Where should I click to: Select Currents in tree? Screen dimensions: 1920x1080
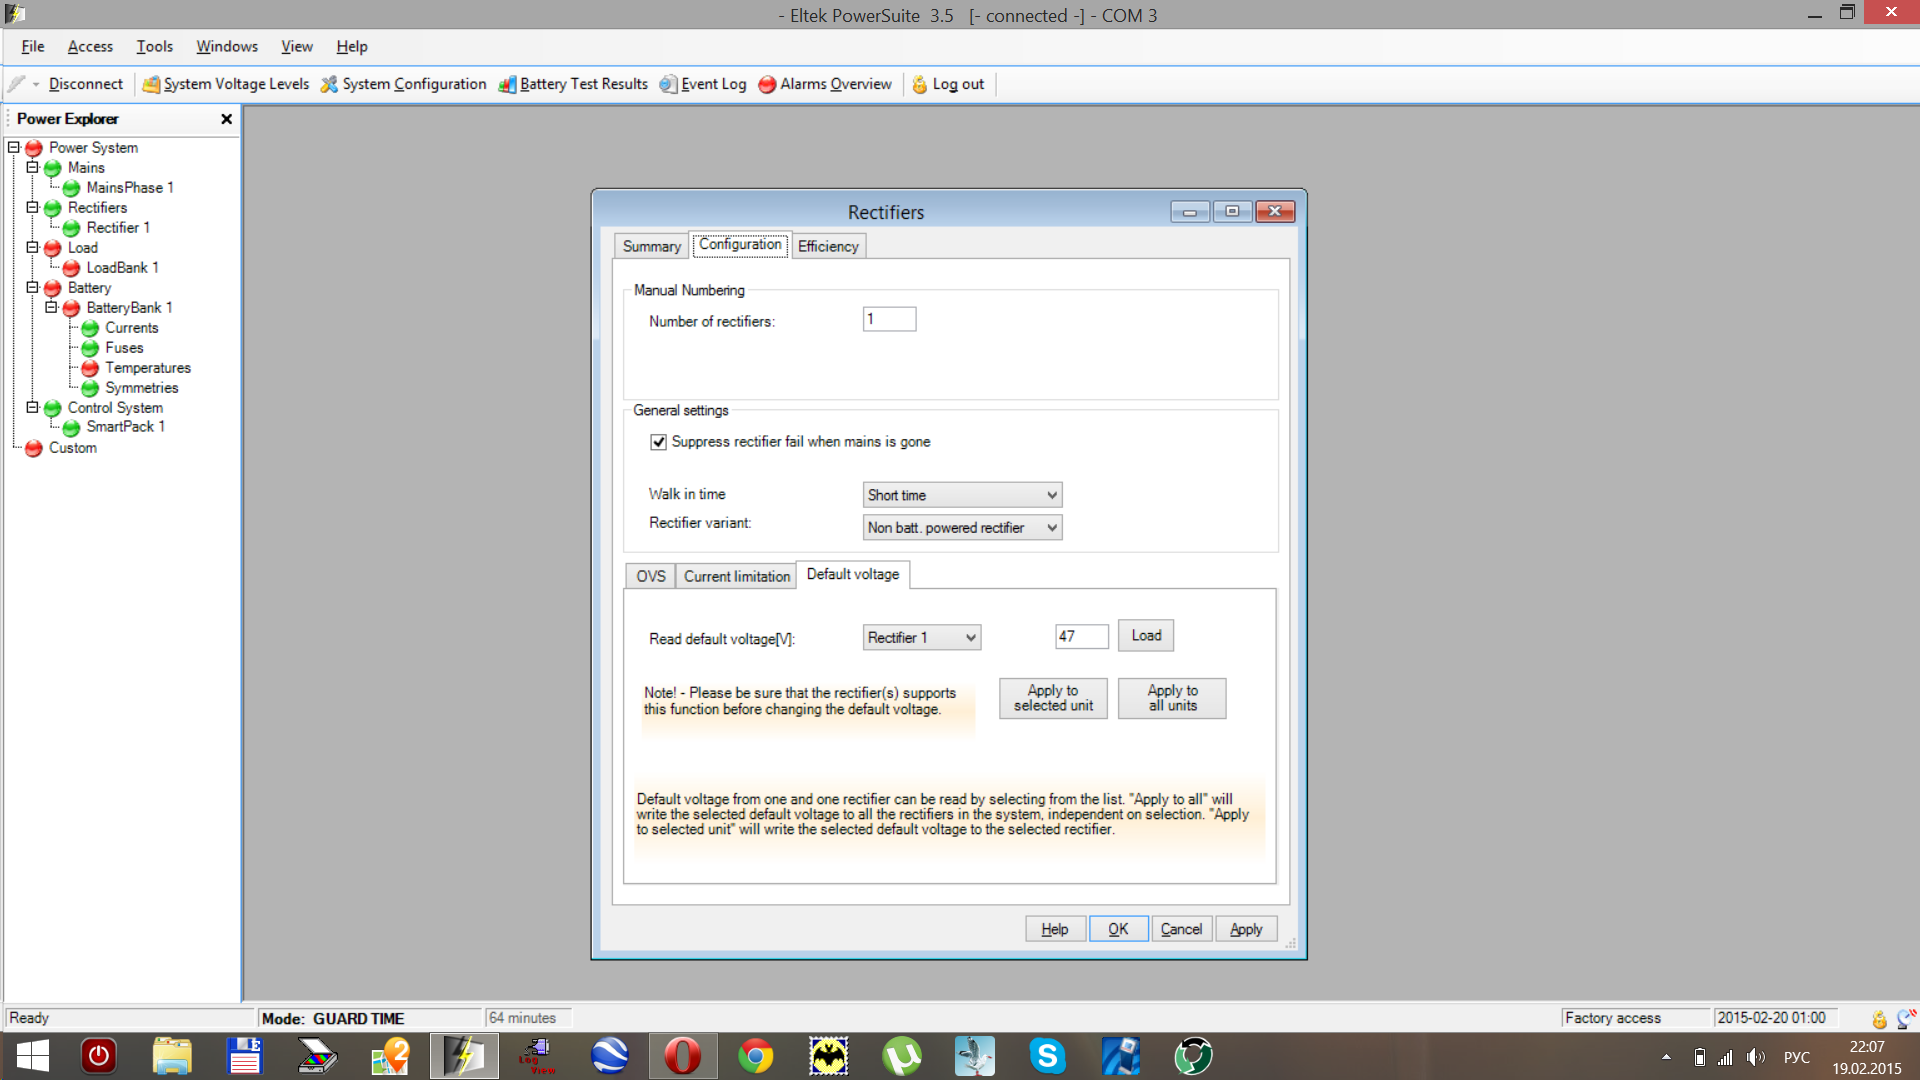(x=131, y=328)
